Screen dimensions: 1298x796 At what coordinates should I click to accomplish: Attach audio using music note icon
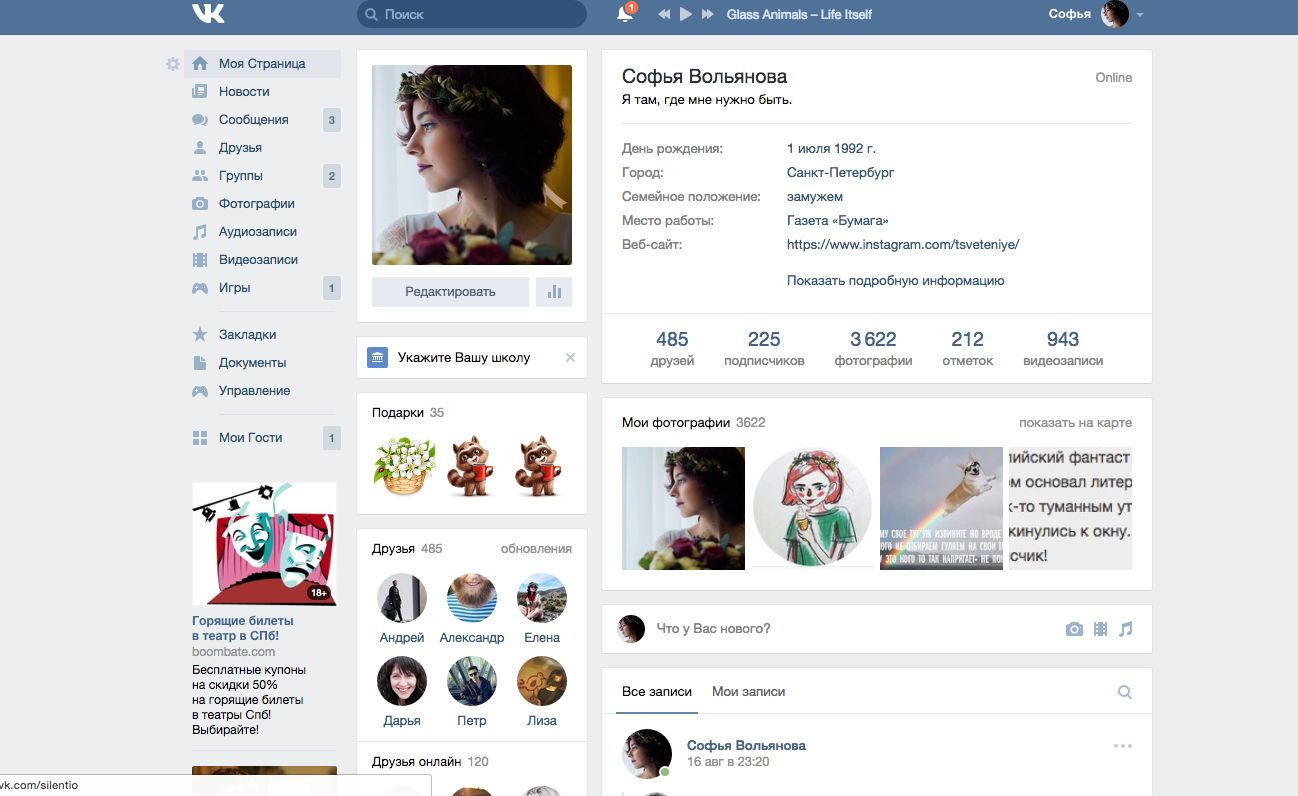point(1126,629)
